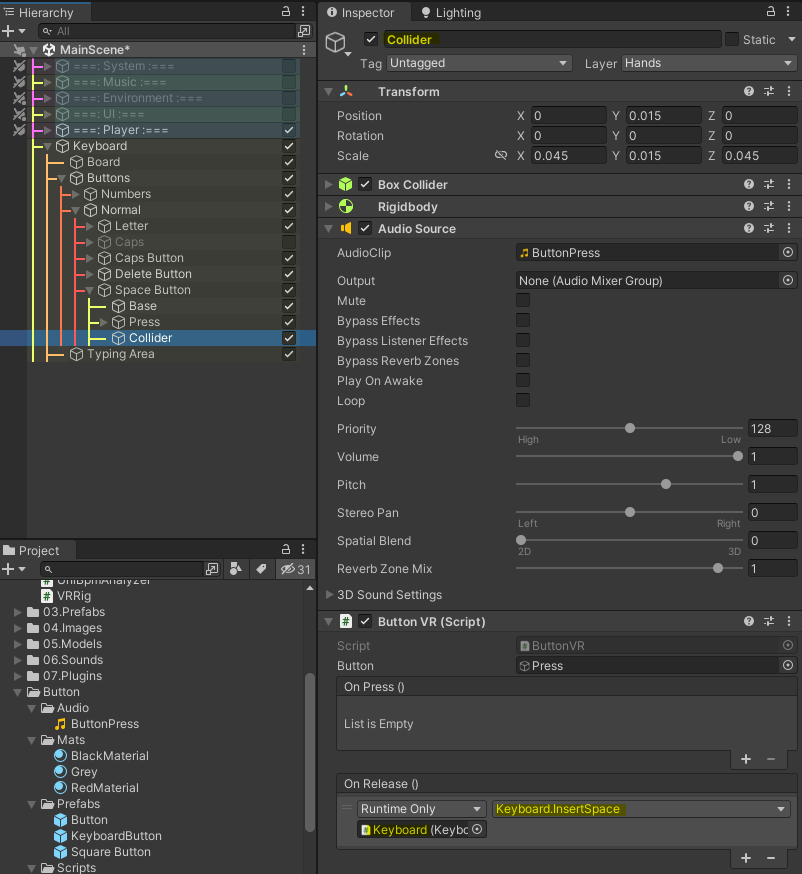Open Button VR script help icon
802x874 pixels.
pyautogui.click(x=749, y=621)
